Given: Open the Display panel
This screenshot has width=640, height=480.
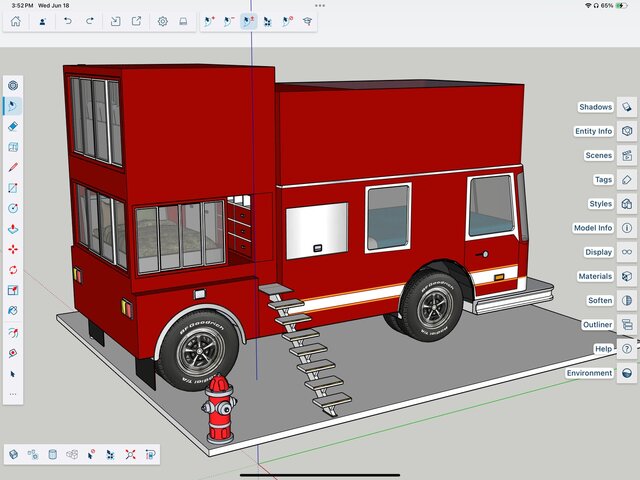Looking at the screenshot, I should pyautogui.click(x=599, y=252).
